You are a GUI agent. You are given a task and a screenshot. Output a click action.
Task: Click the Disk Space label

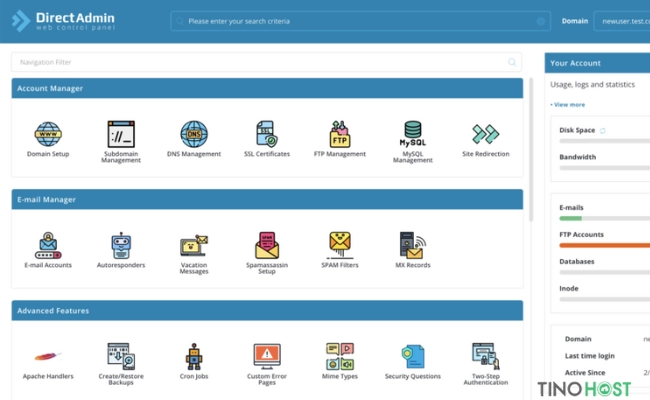click(x=577, y=130)
